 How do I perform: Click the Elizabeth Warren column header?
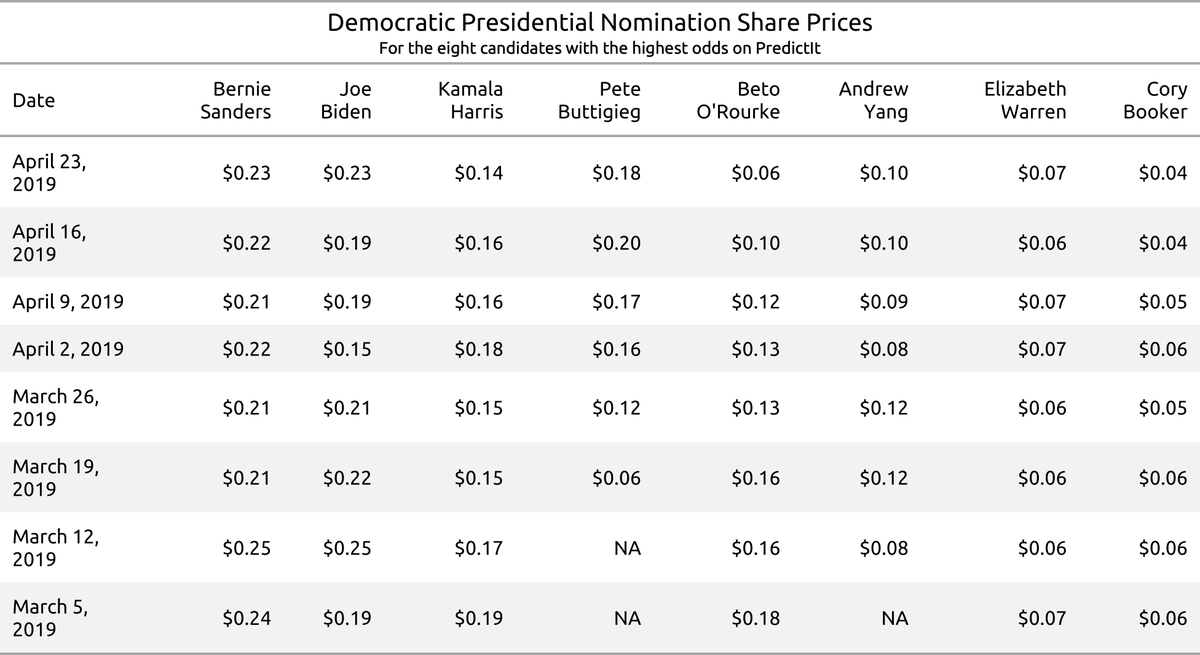tap(1025, 100)
